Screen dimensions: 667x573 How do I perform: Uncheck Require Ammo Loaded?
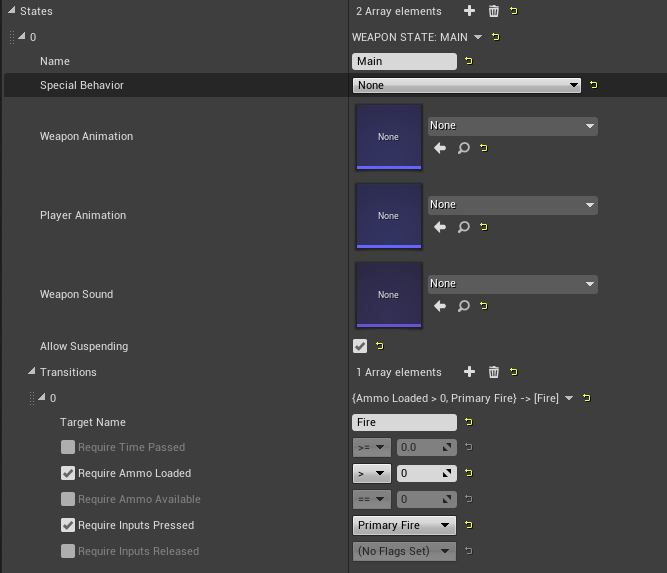coord(68,473)
